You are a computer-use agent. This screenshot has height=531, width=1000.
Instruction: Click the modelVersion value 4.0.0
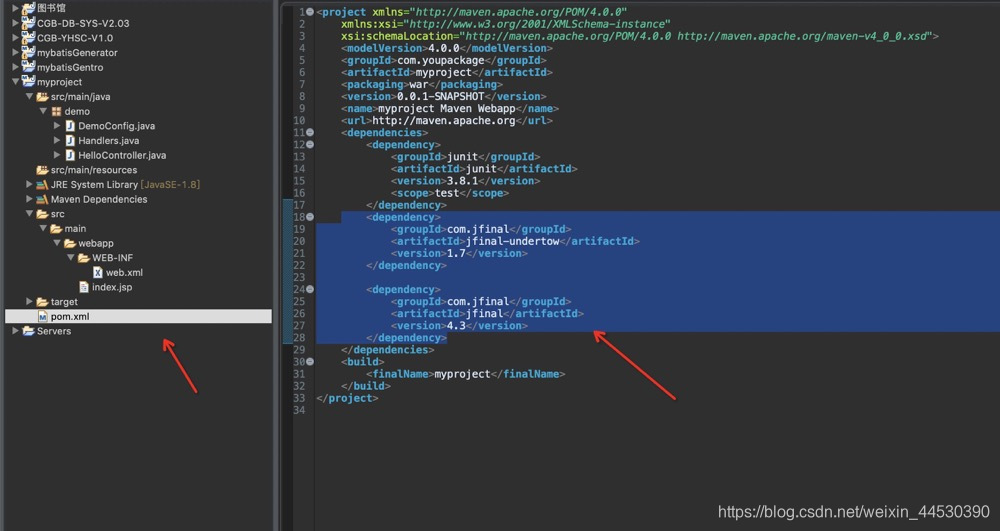443,48
